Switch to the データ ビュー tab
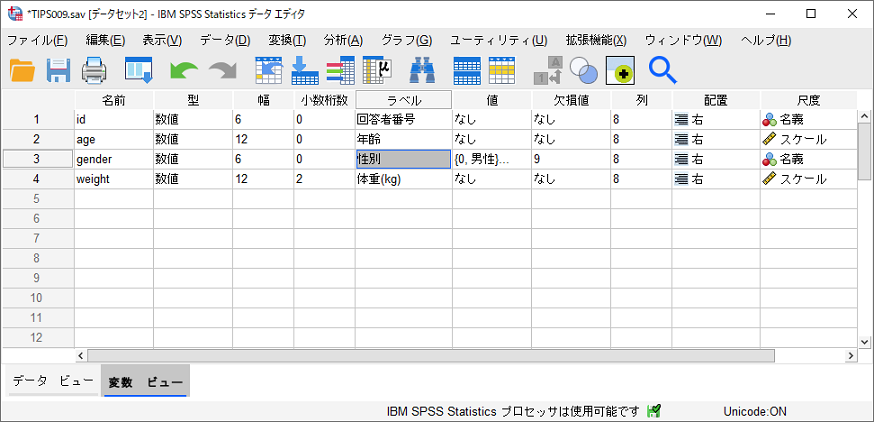The width and height of the screenshot is (874, 422). [x=53, y=382]
